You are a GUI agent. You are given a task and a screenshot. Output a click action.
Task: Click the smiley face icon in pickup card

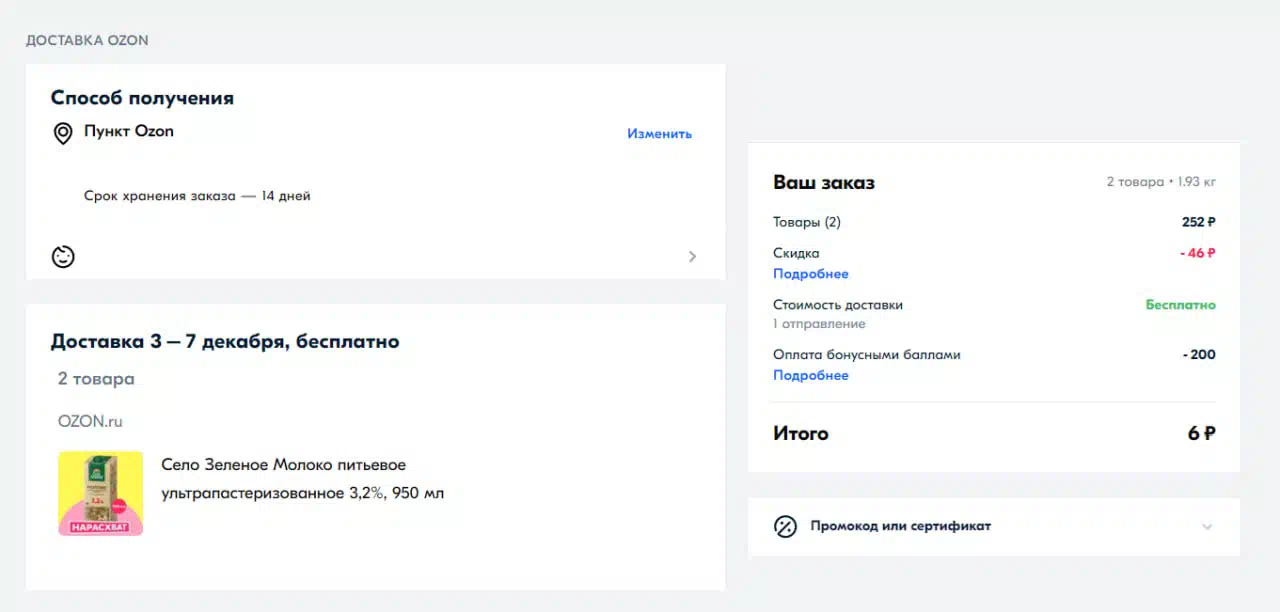(63, 257)
